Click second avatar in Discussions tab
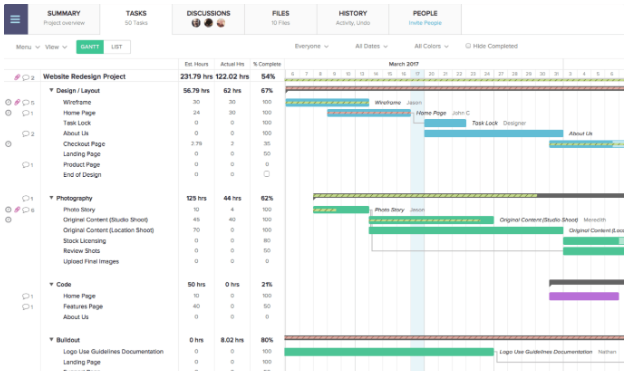Image resolution: width=641 pixels, height=371 pixels. tap(208, 23)
